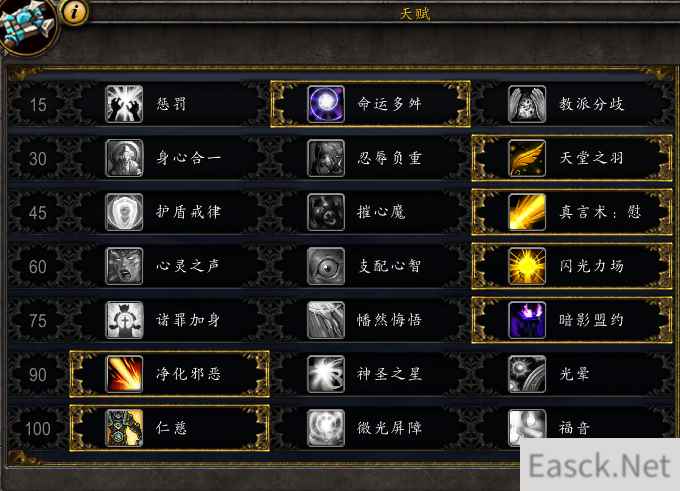Choose the 天堂之羽 golden feather icon

[x=527, y=158]
